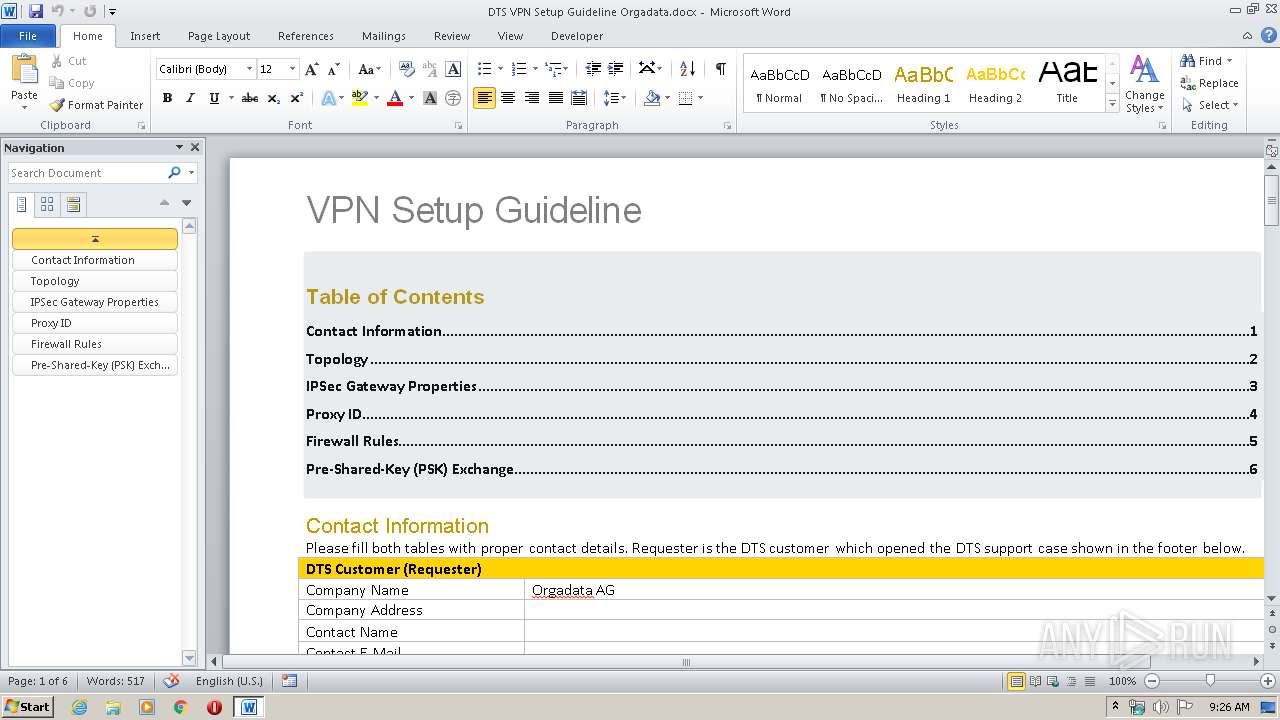The width and height of the screenshot is (1280, 720).
Task: Open Word Help question mark icon
Action: 1269,36
